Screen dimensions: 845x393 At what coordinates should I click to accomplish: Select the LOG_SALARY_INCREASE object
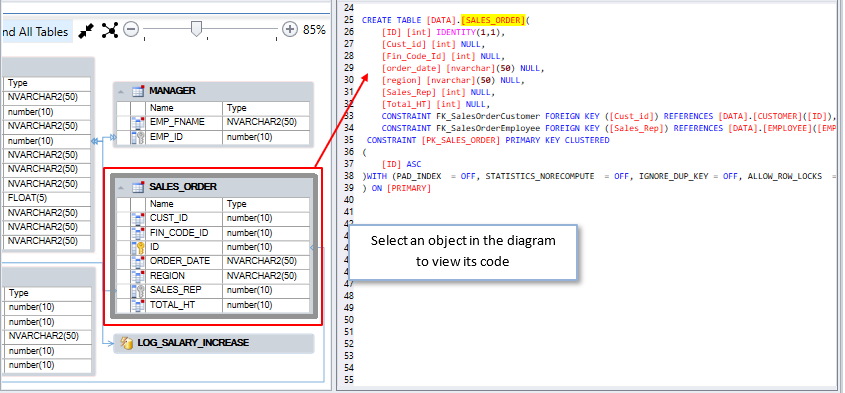coord(213,343)
